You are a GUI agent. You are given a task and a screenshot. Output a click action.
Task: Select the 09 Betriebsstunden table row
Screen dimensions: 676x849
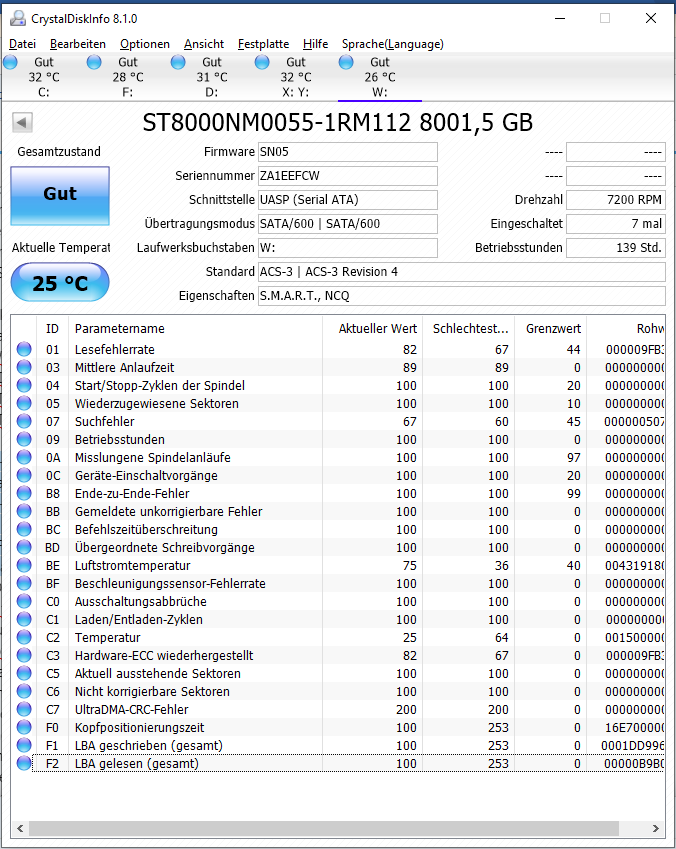(338, 439)
